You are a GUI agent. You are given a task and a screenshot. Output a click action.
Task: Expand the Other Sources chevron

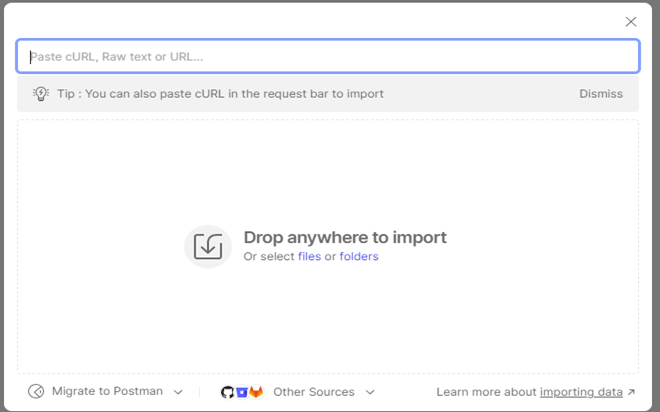pyautogui.click(x=370, y=393)
